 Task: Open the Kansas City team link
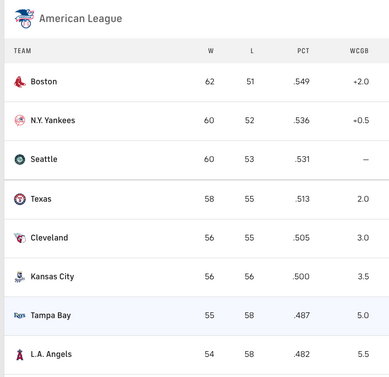pos(52,277)
